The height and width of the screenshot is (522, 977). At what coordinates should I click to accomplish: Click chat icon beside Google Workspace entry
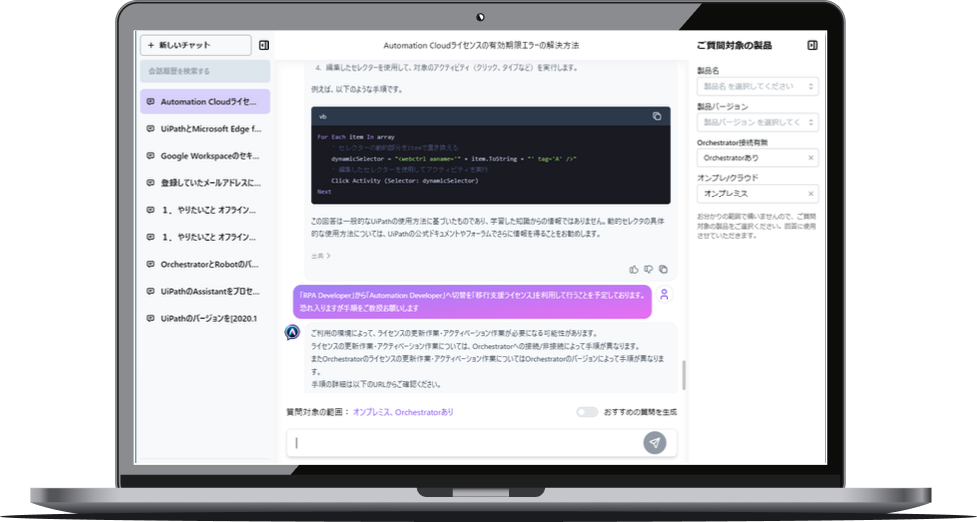150,156
